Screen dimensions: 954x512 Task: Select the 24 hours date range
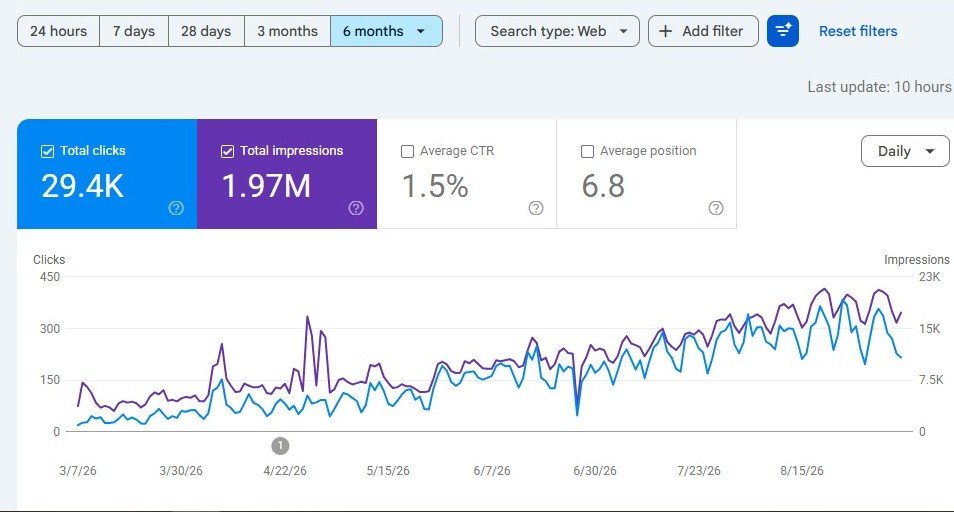click(58, 31)
